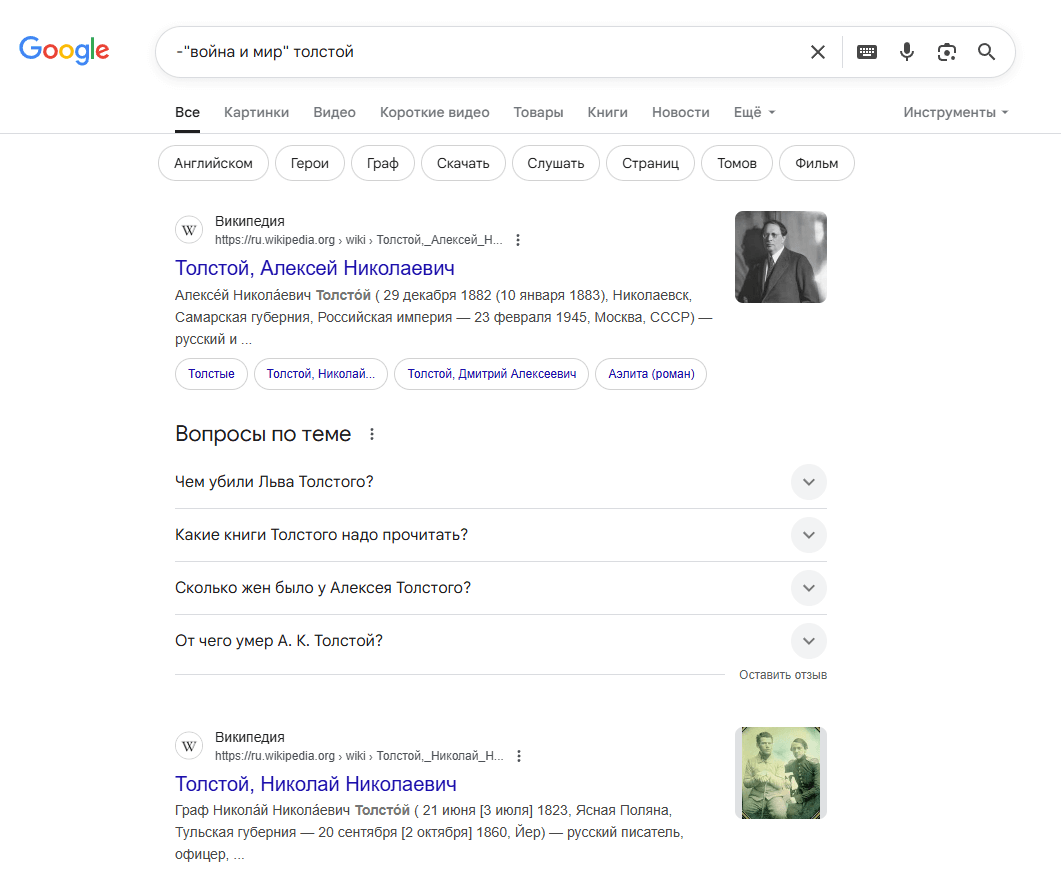Click Wikipedia favicon of Николай Николаевич result
The width and height of the screenshot is (1061, 881).
(x=189, y=746)
